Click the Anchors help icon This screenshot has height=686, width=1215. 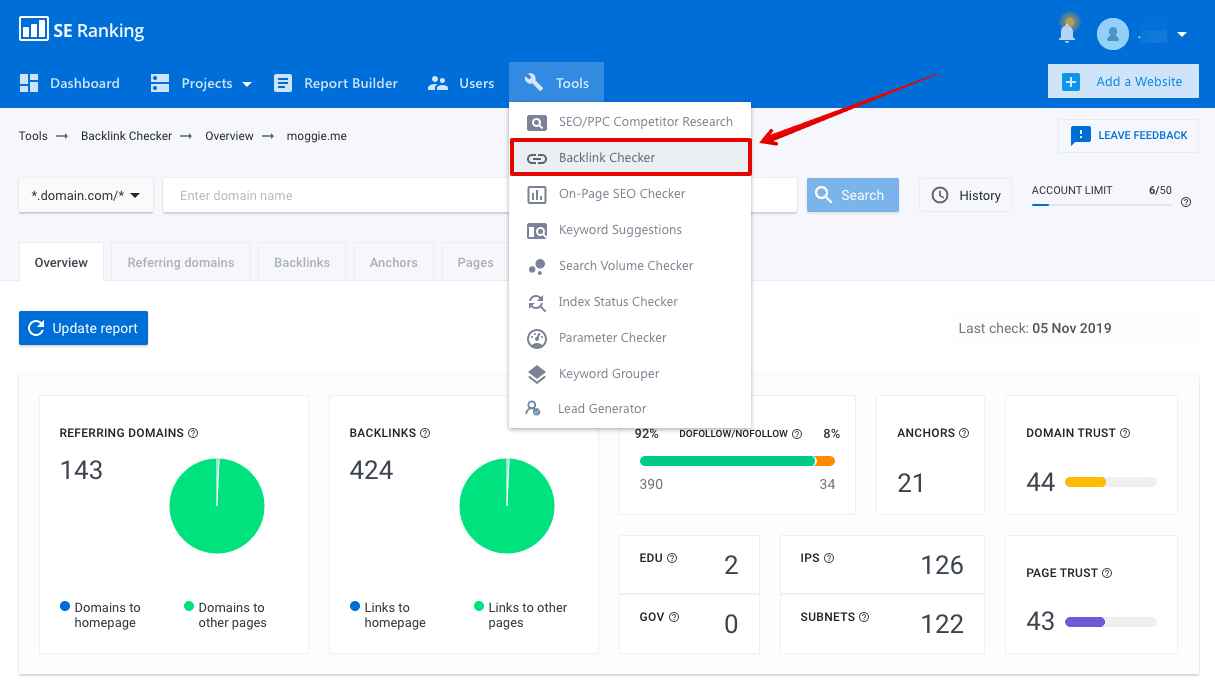click(964, 433)
